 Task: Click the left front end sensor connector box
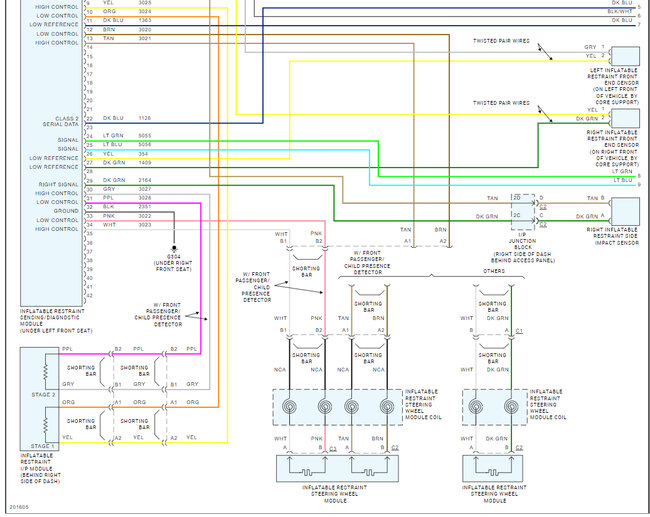click(x=625, y=56)
